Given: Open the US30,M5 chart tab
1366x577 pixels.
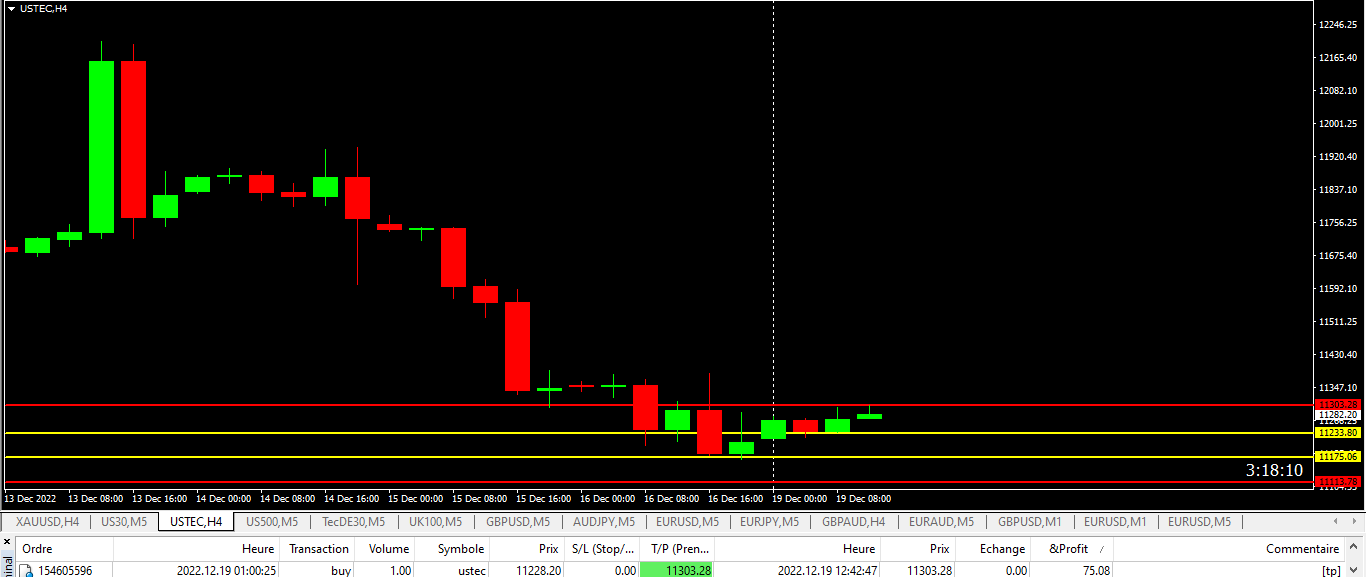Looking at the screenshot, I should click(124, 521).
